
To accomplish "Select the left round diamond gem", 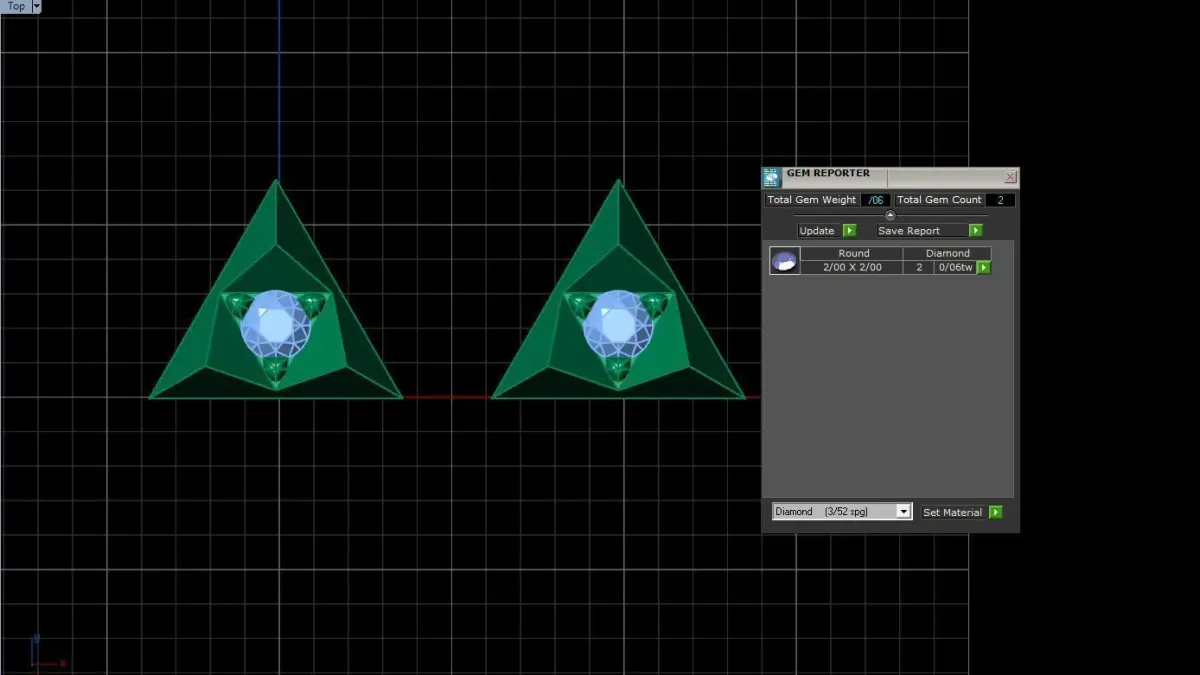I will (x=275, y=324).
